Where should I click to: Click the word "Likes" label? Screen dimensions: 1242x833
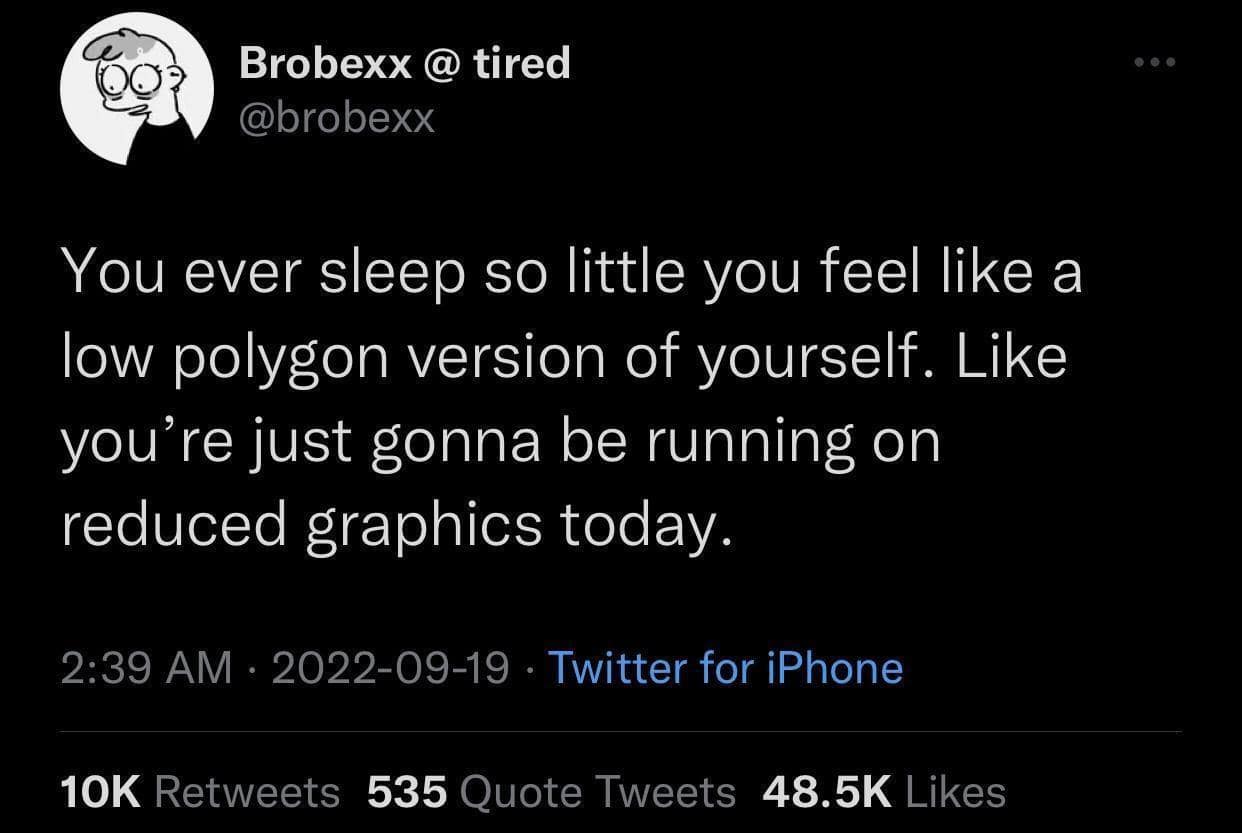click(x=953, y=792)
